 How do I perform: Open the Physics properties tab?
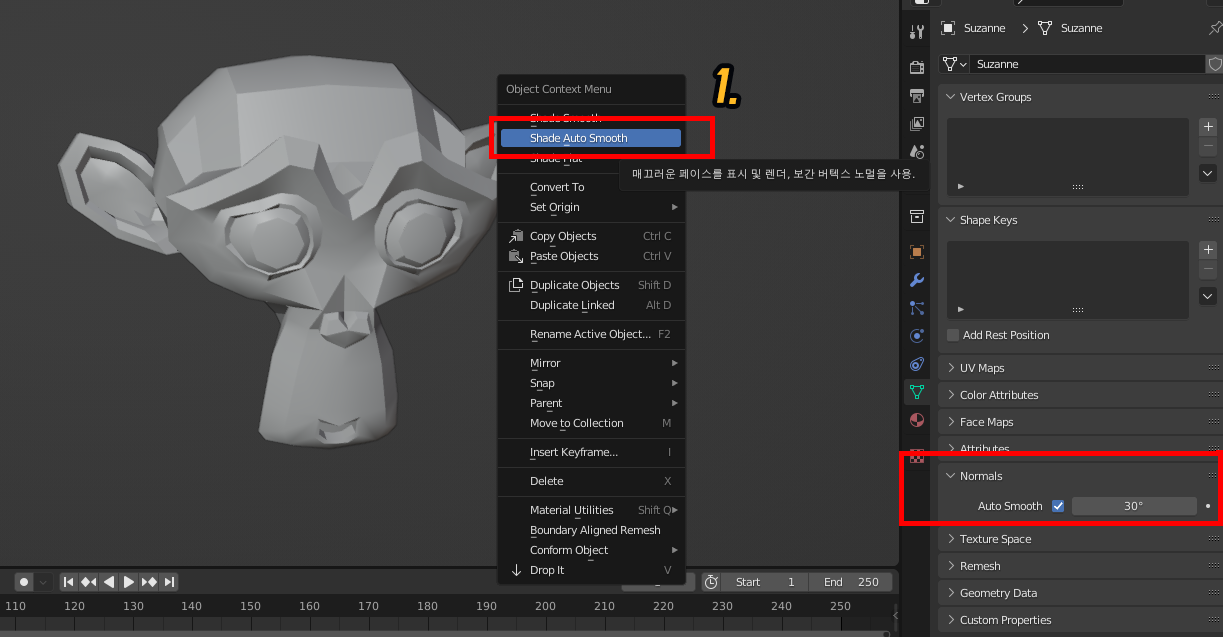(x=916, y=336)
